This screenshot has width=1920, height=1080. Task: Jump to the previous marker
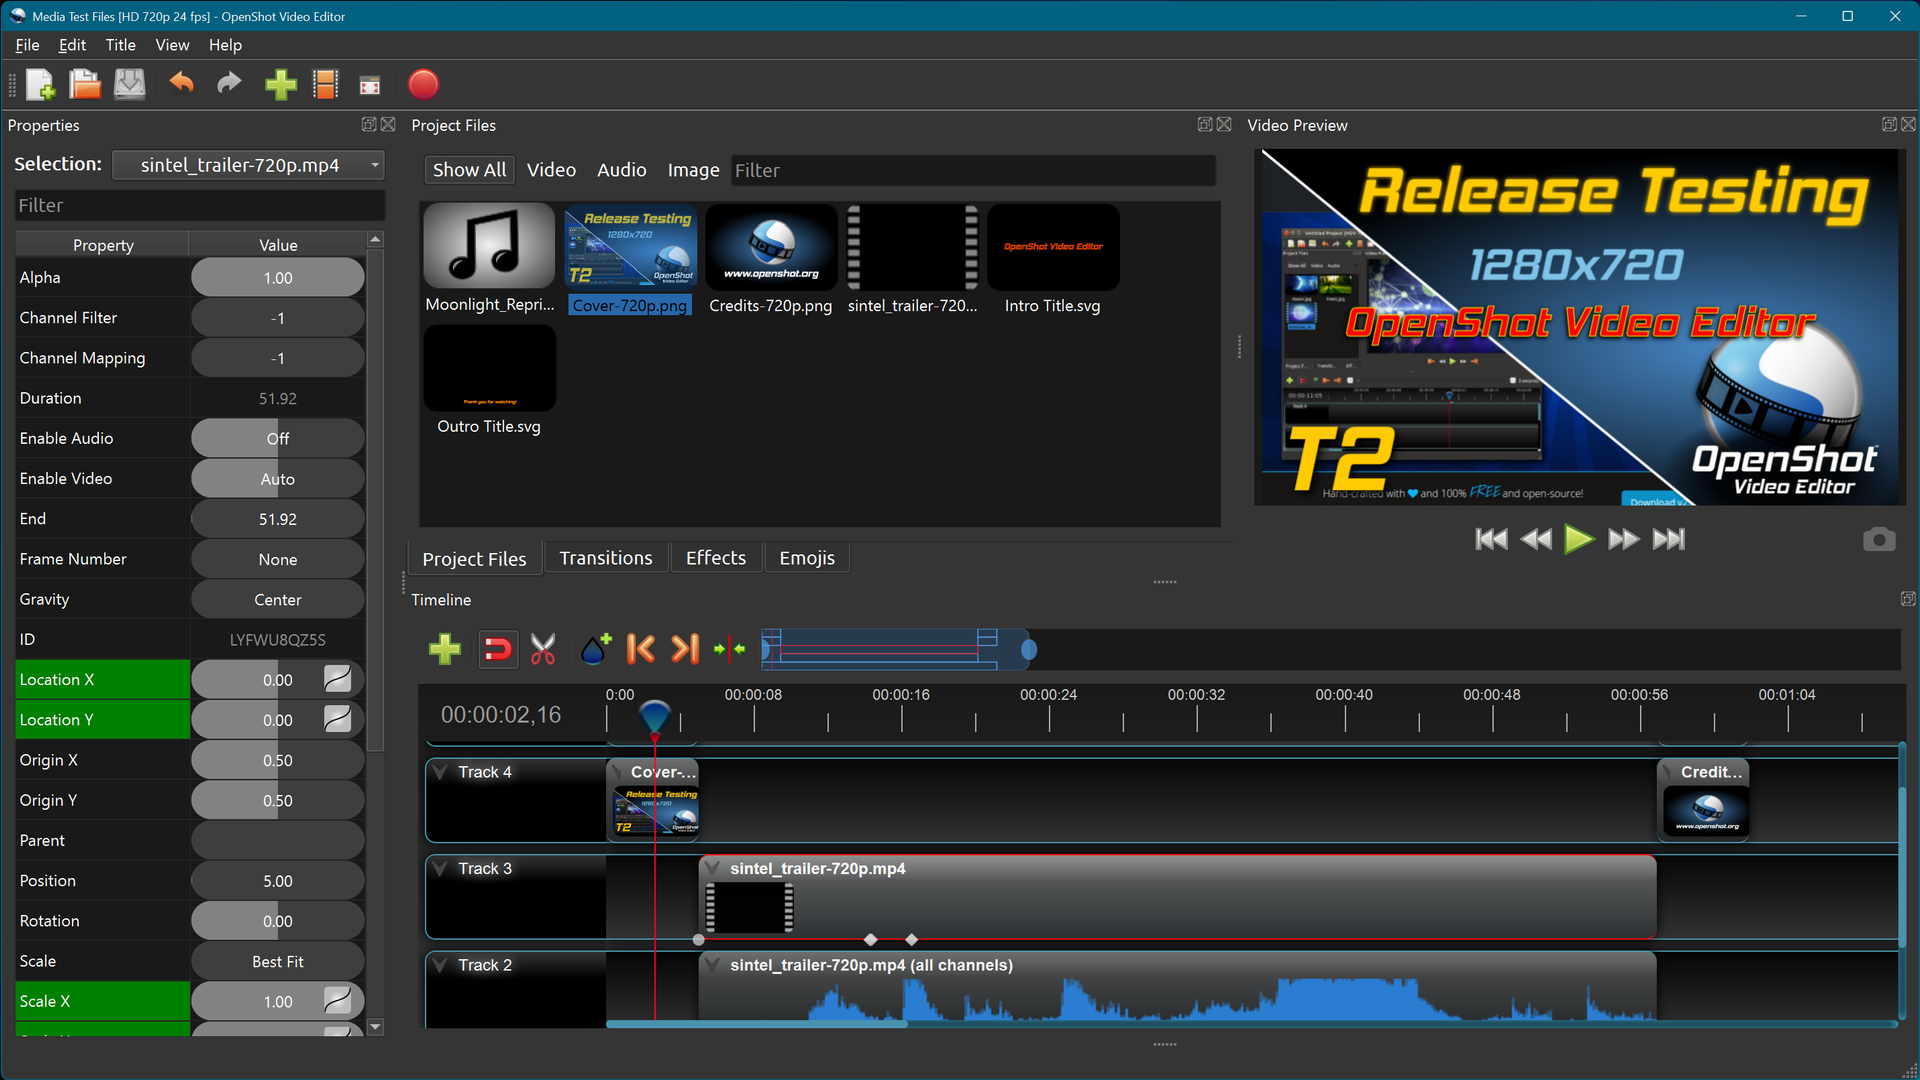coord(641,649)
